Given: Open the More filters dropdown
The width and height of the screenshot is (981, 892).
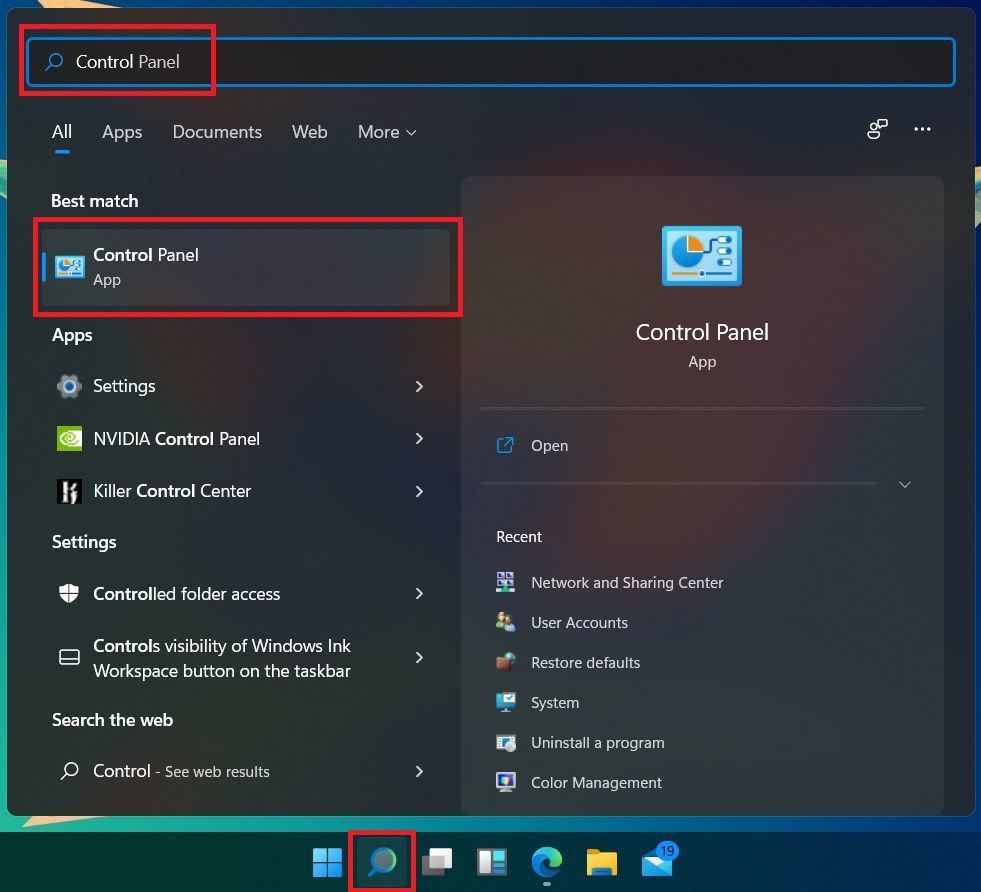Looking at the screenshot, I should point(387,132).
